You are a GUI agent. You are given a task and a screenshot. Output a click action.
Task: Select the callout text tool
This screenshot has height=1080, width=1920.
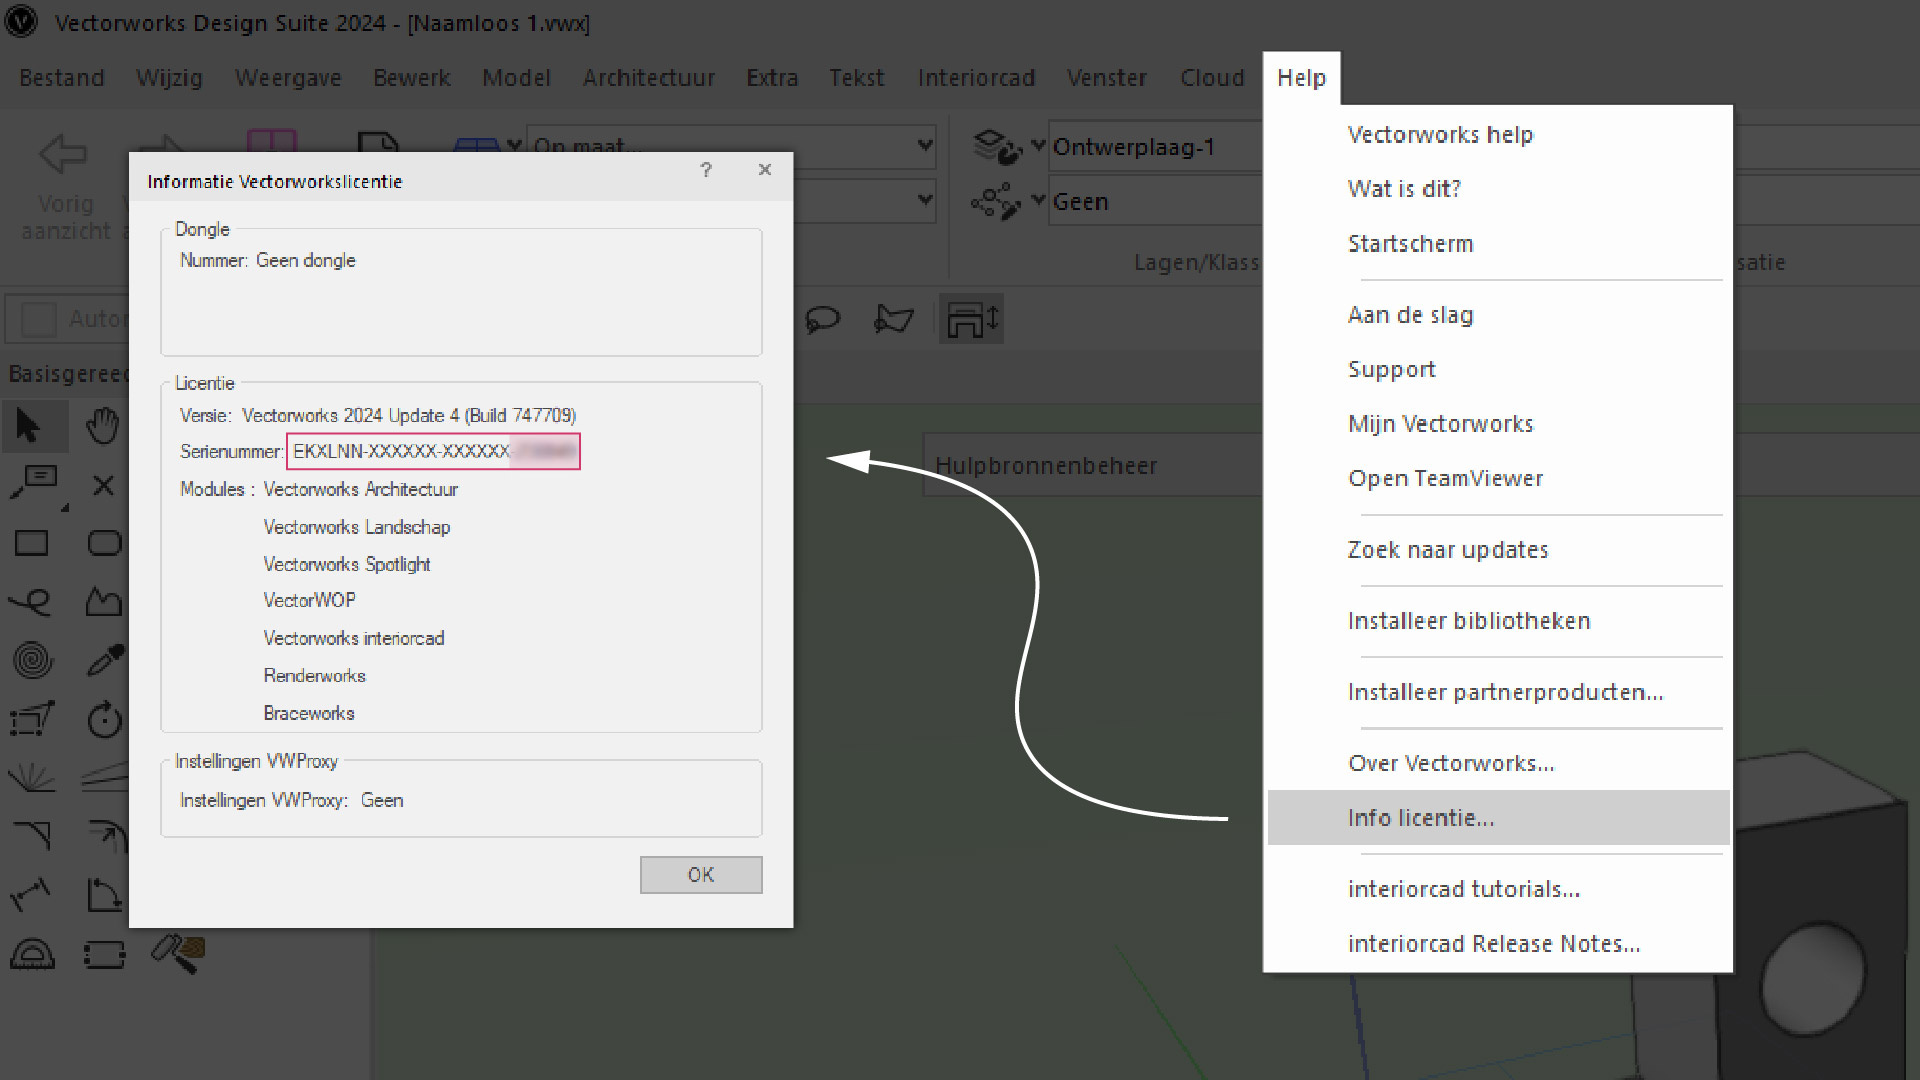tap(35, 483)
